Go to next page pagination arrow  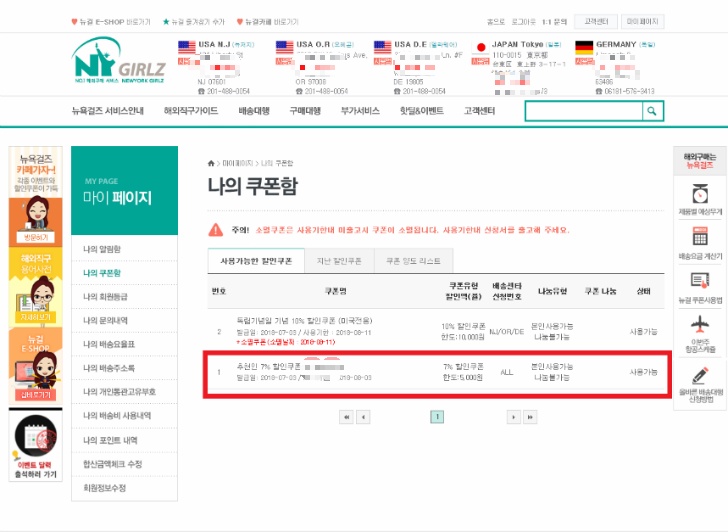(x=514, y=417)
